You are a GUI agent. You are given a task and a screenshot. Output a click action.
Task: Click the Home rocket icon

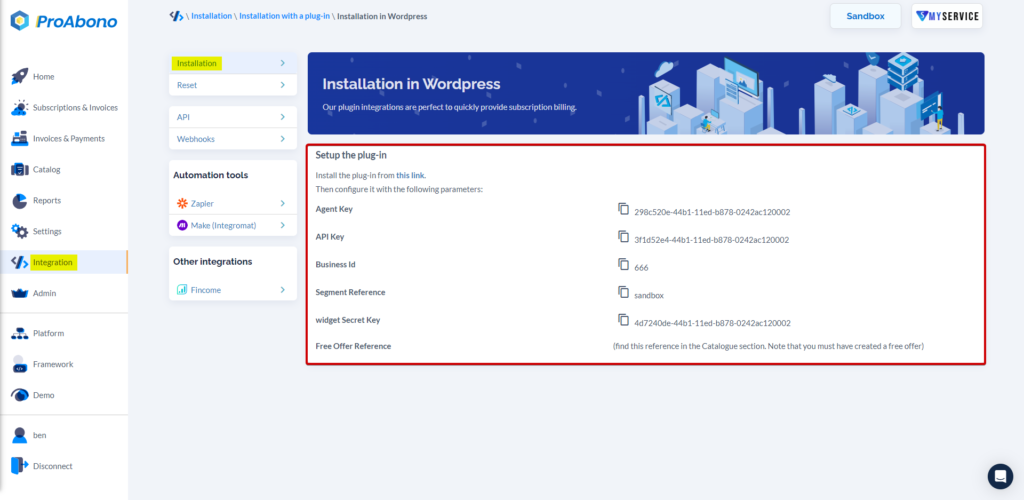click(20, 76)
